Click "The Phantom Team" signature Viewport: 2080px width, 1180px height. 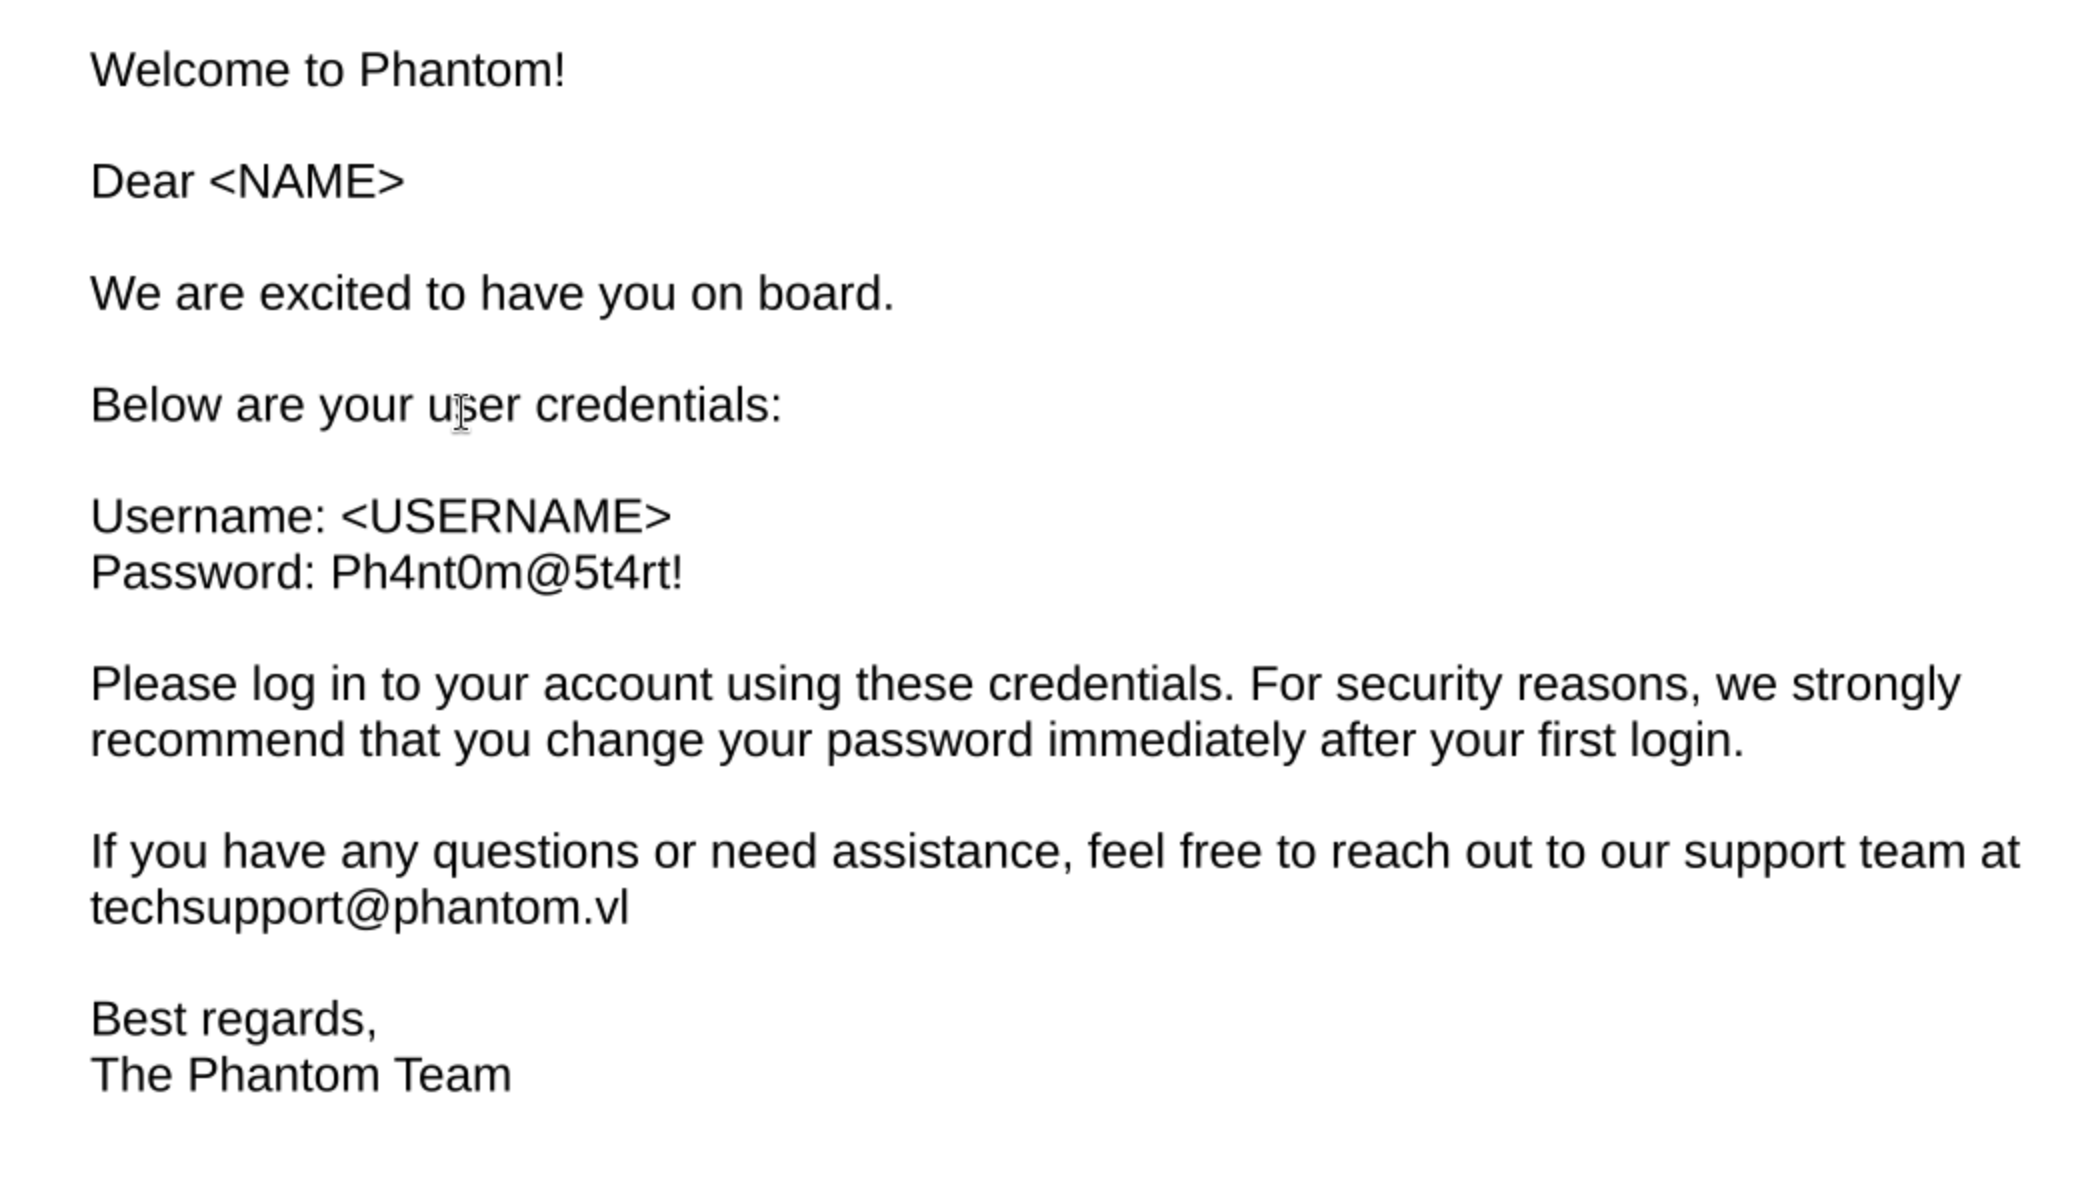tap(300, 1076)
